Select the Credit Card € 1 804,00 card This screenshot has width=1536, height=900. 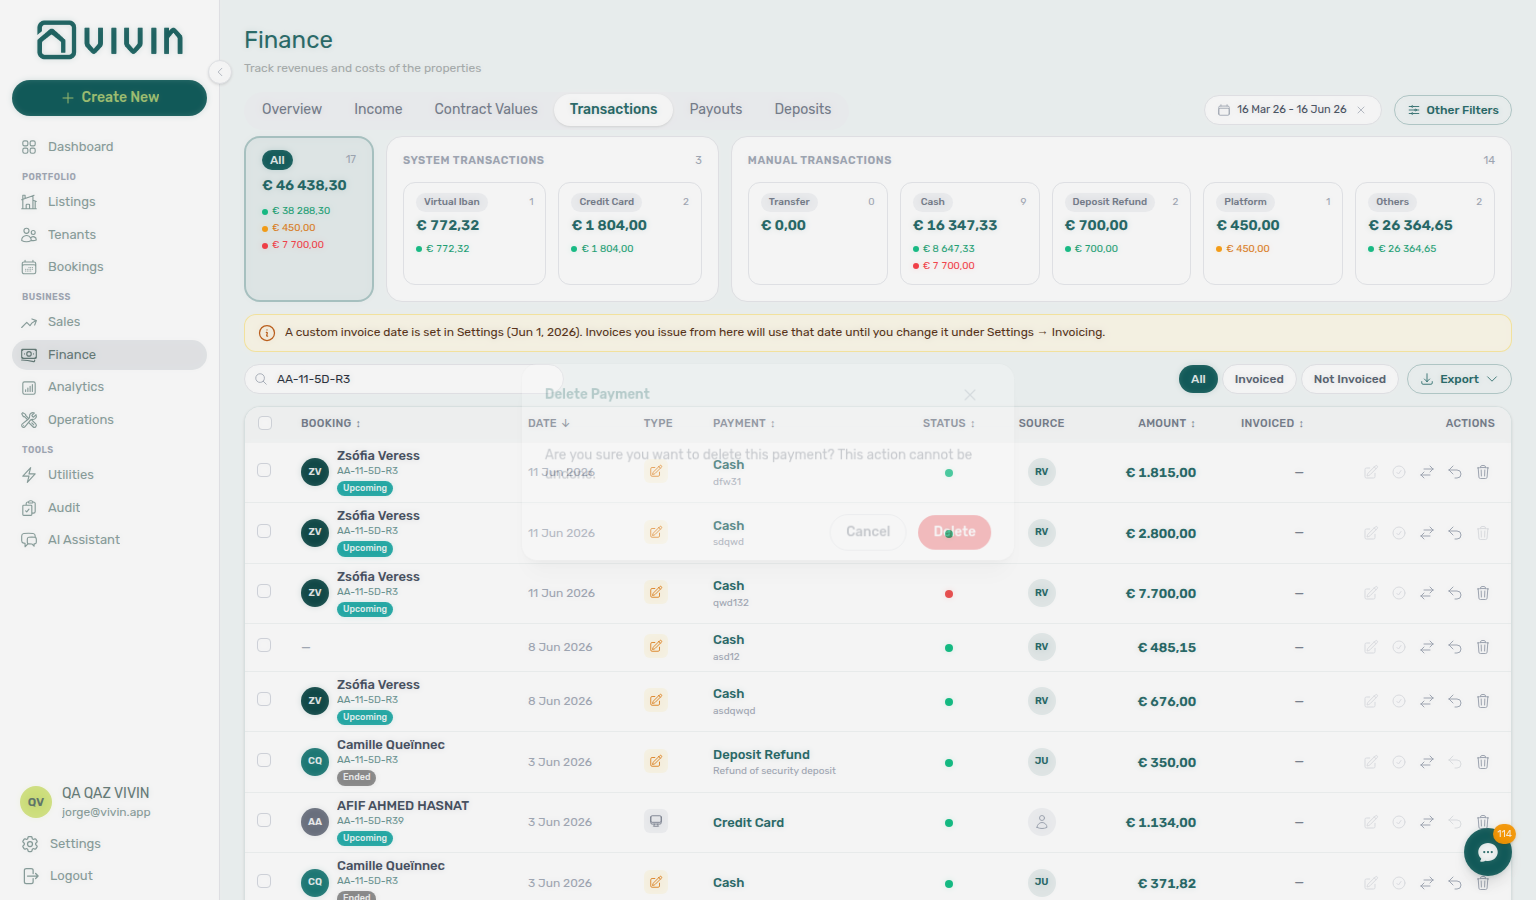coord(629,233)
